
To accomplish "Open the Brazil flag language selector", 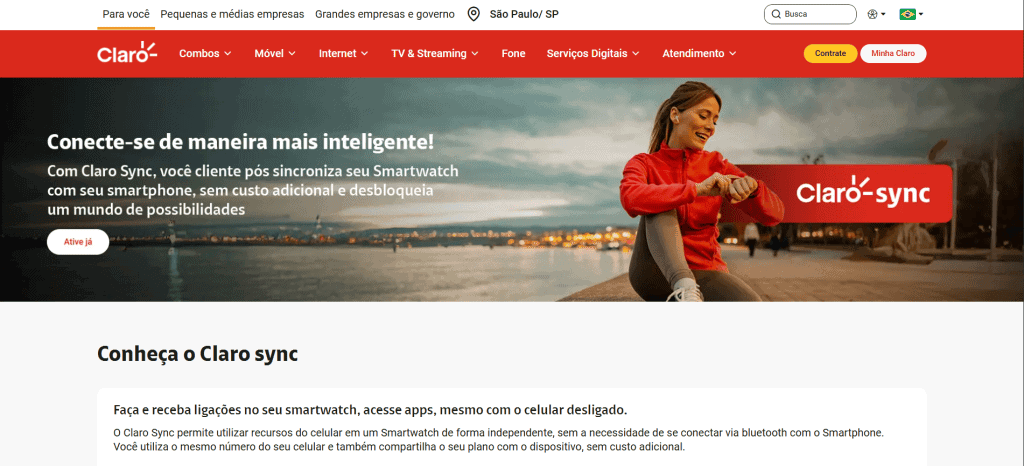I will click(911, 14).
